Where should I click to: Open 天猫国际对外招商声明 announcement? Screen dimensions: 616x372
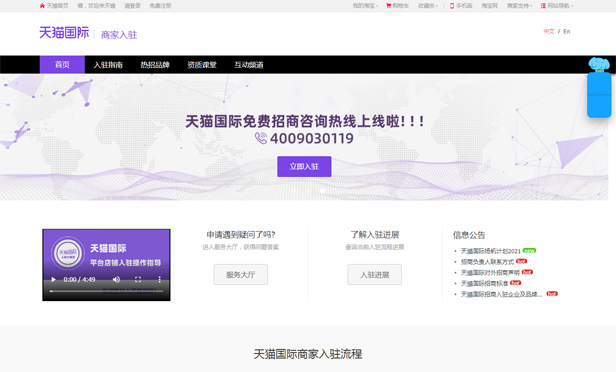[x=490, y=273]
